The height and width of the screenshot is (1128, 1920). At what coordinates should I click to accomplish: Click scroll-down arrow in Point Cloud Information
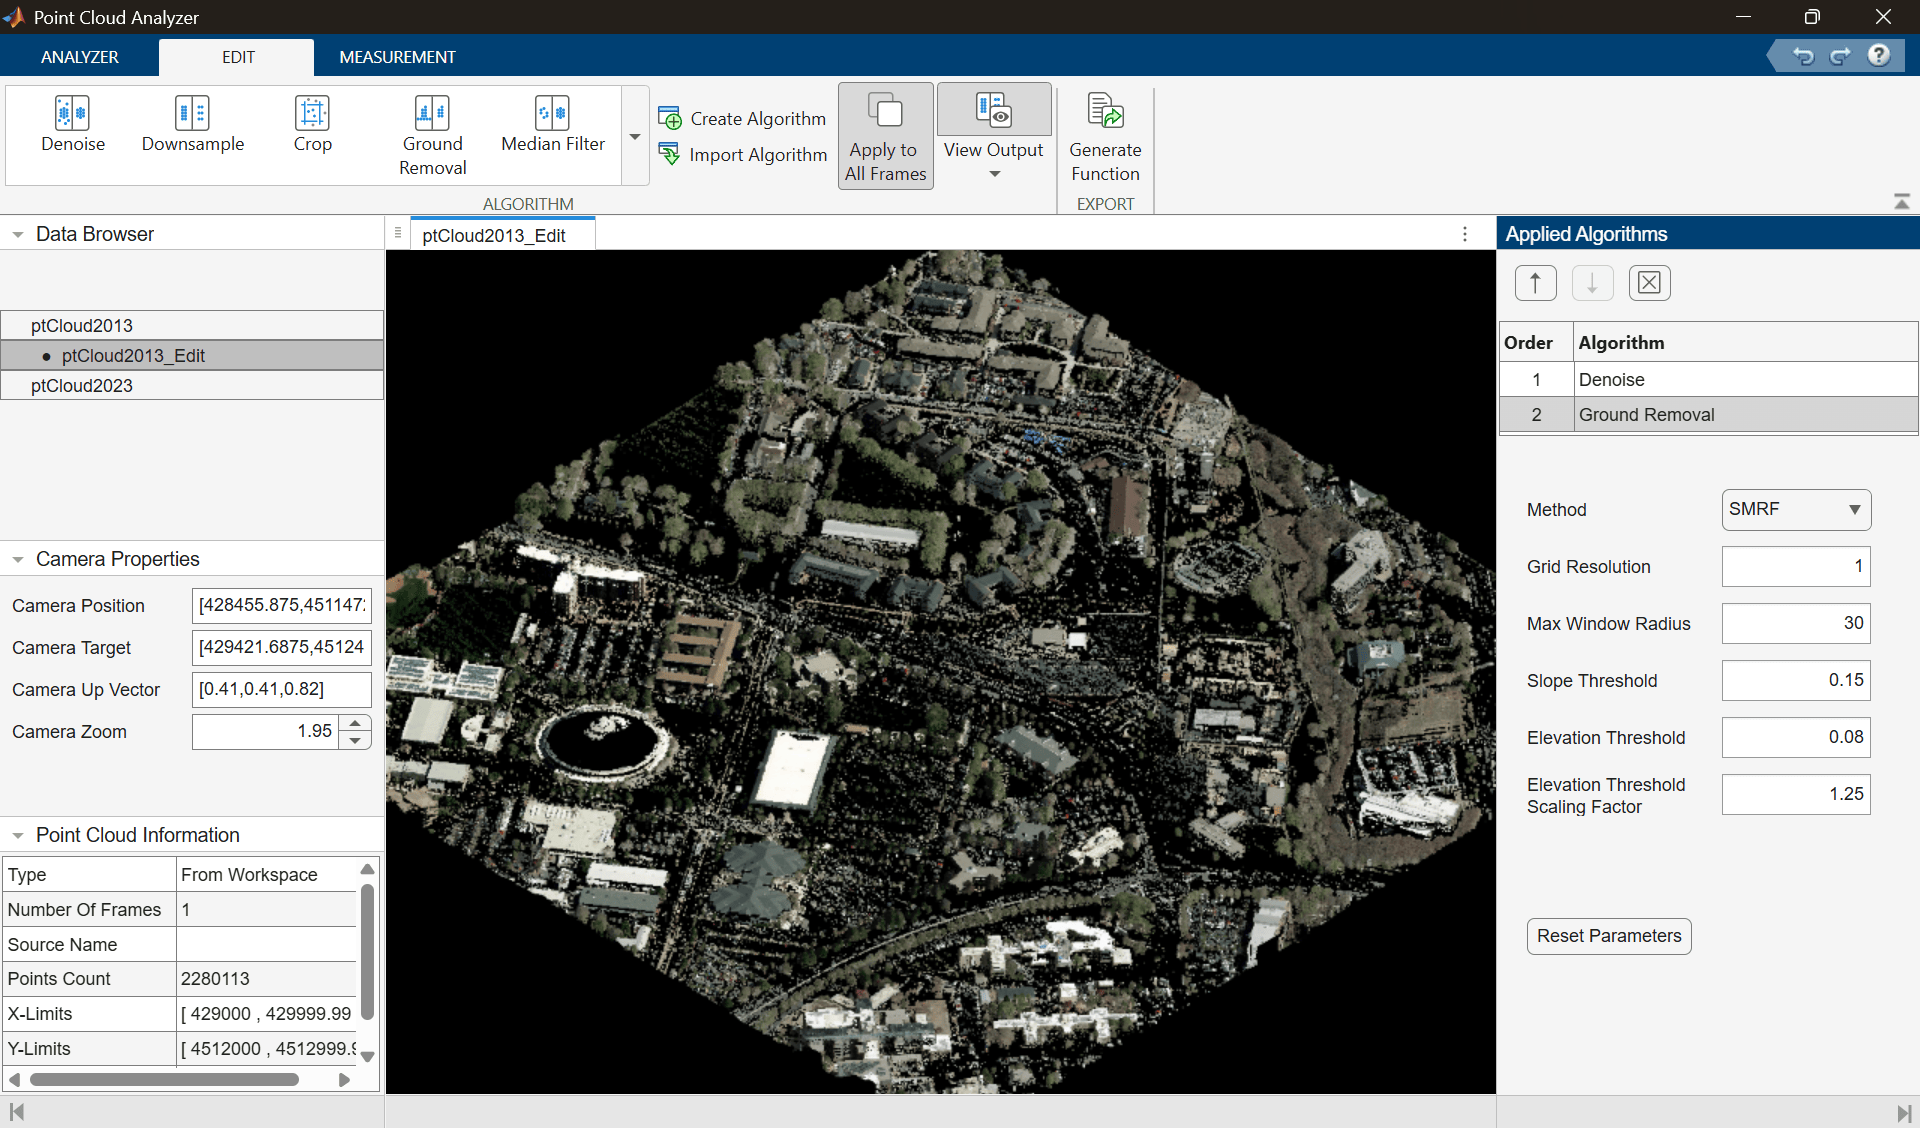pos(367,1056)
